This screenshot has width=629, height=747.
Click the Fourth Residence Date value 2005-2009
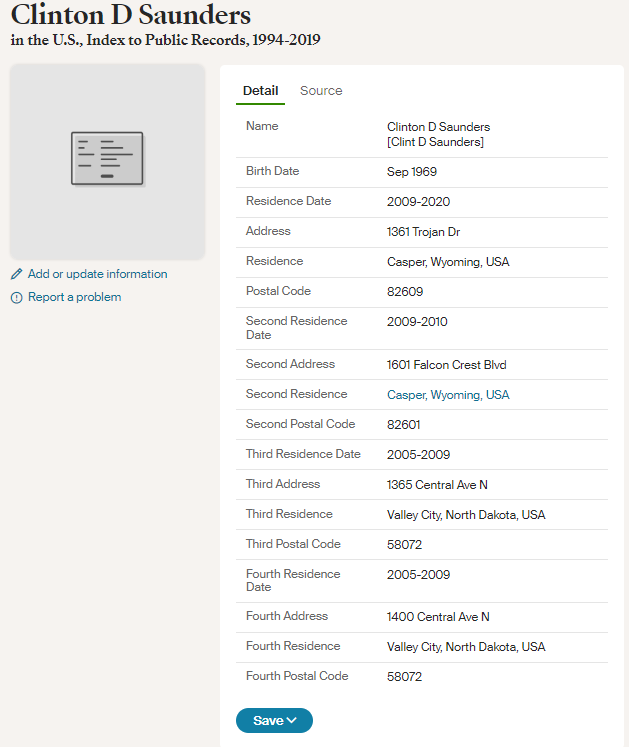(x=418, y=575)
